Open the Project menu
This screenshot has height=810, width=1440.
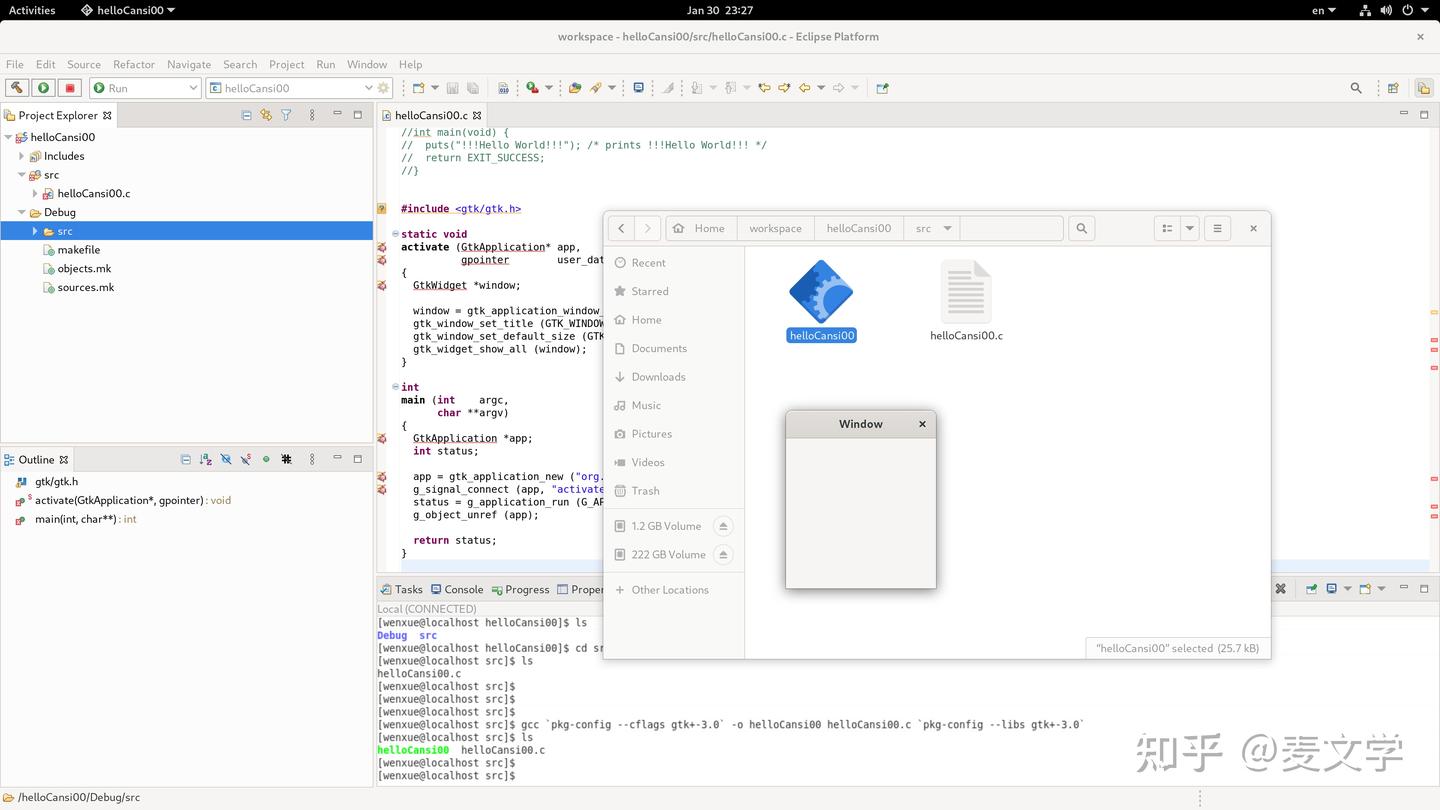coord(286,64)
